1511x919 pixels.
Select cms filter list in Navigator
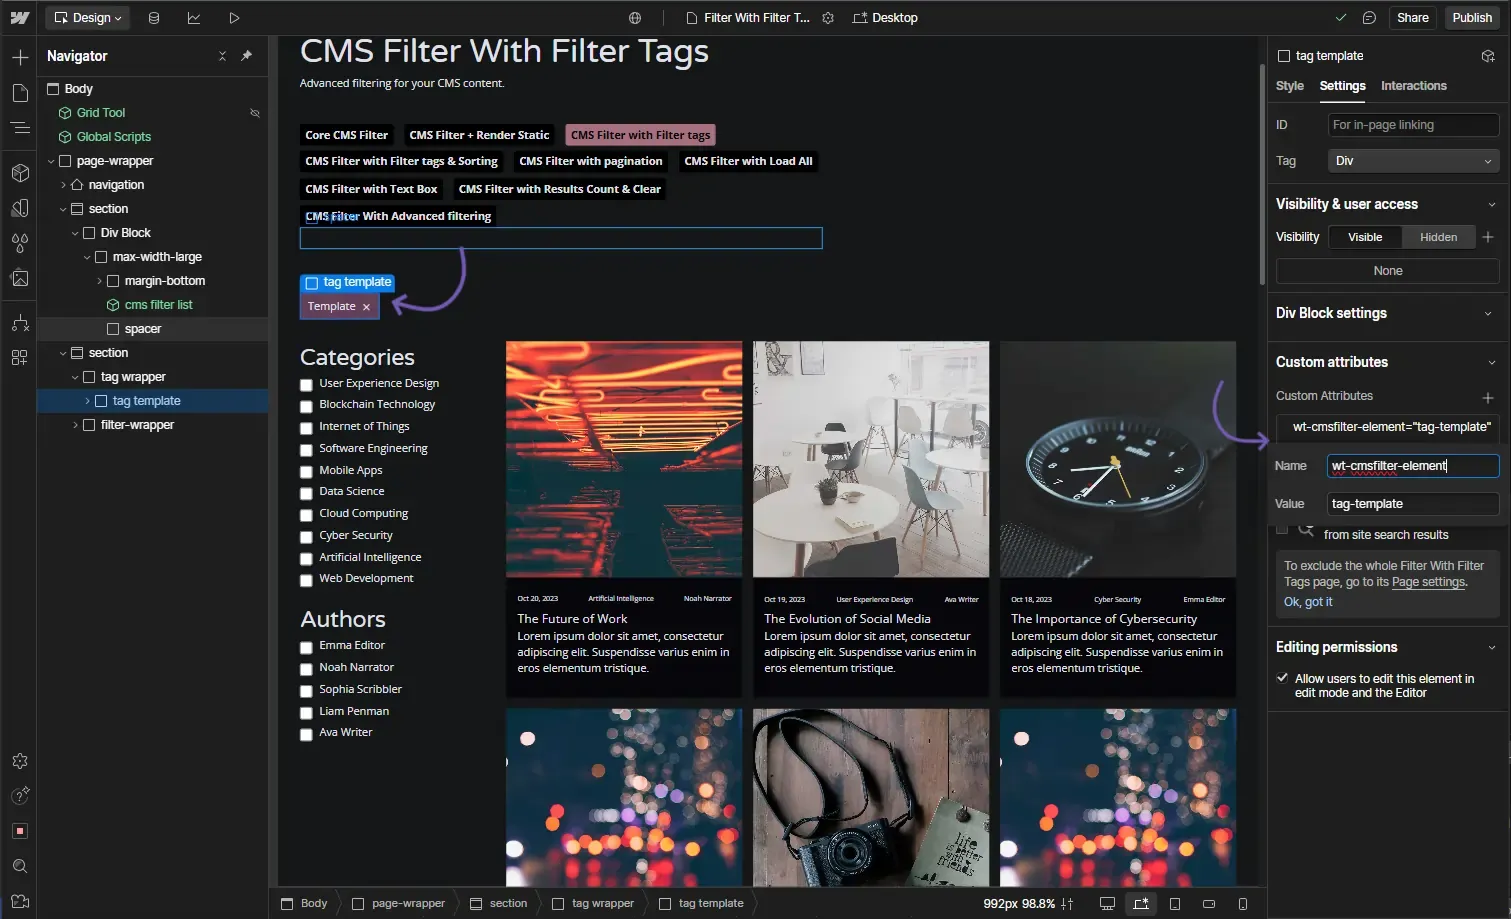[158, 305]
